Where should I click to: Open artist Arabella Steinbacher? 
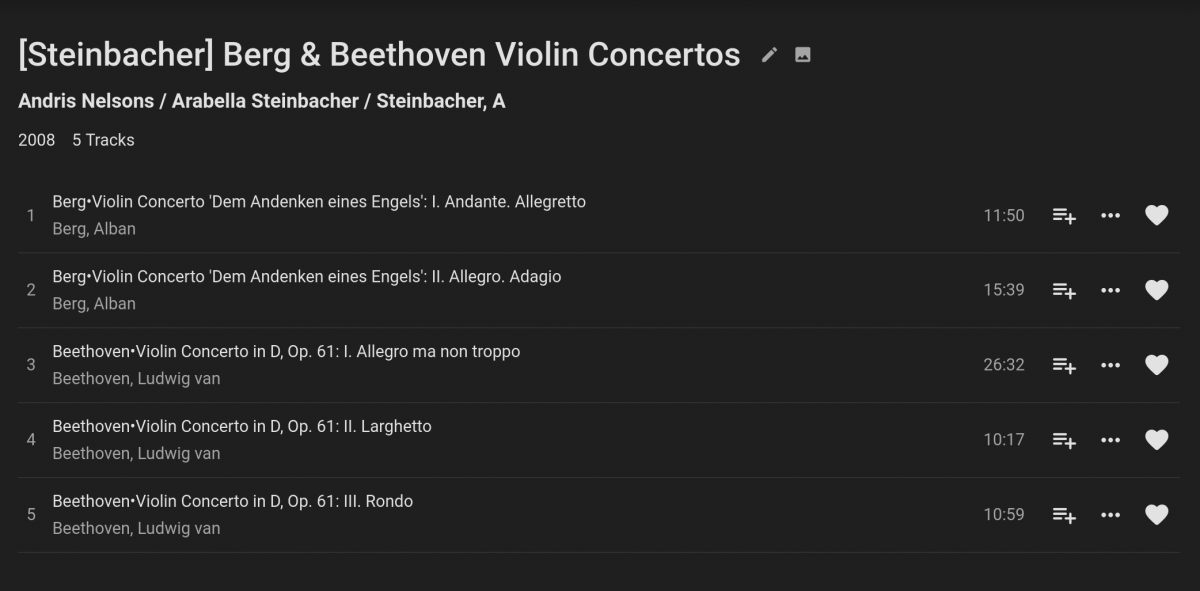pos(265,101)
